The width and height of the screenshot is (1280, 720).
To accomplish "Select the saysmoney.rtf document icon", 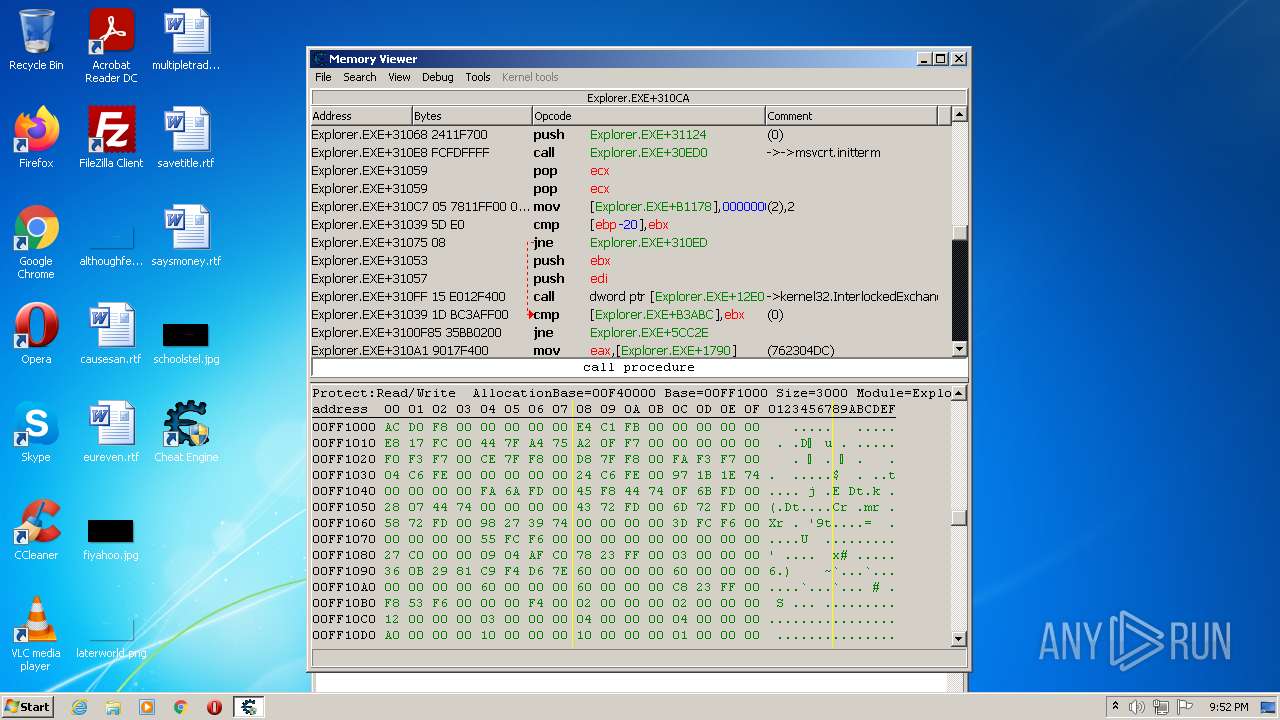I will coord(186,236).
